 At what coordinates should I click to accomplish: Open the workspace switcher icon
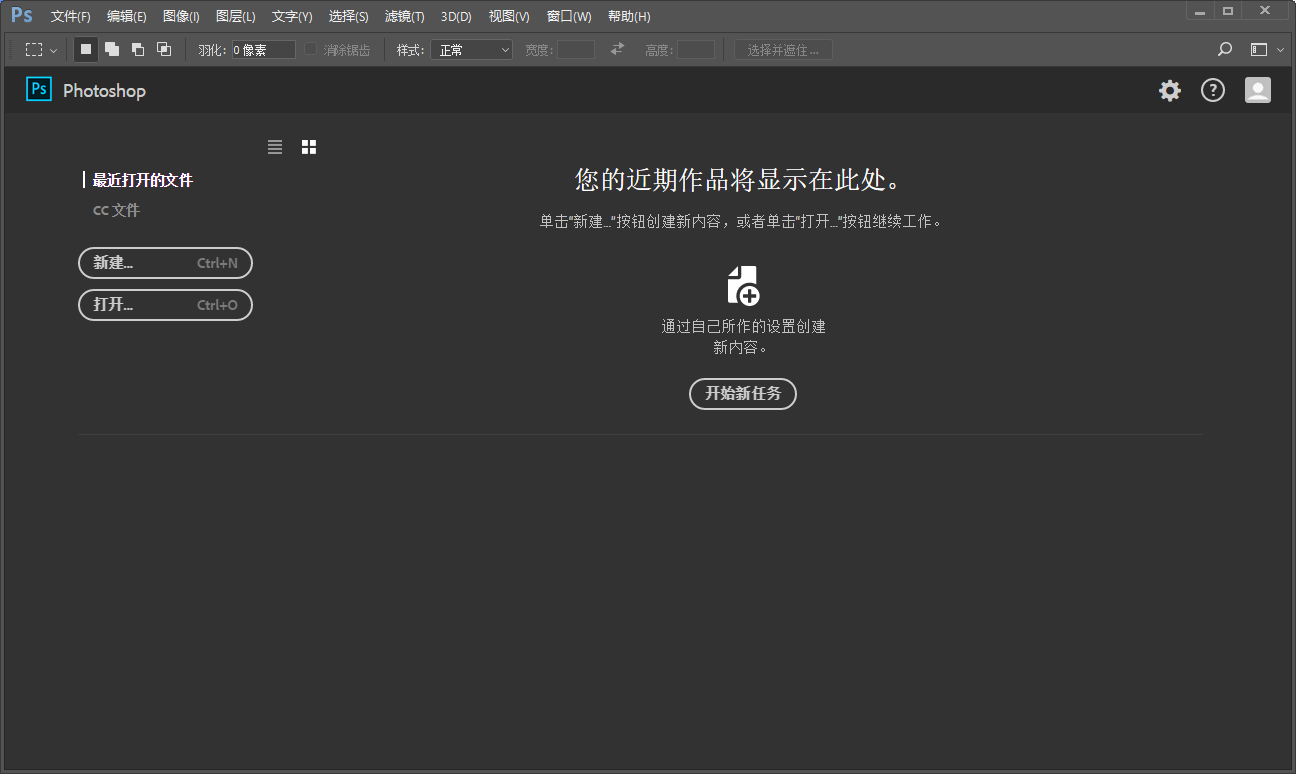pos(1259,49)
